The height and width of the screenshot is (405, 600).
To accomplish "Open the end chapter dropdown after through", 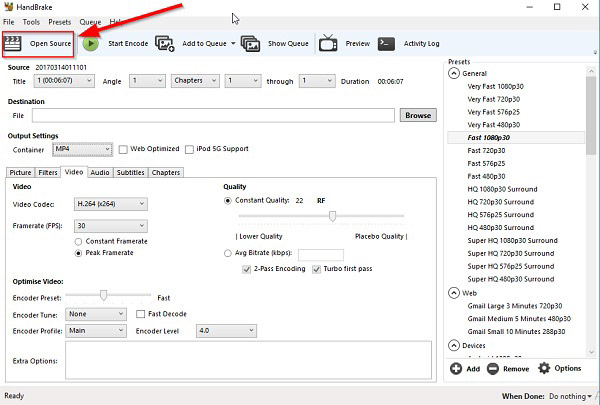I will 317,81.
